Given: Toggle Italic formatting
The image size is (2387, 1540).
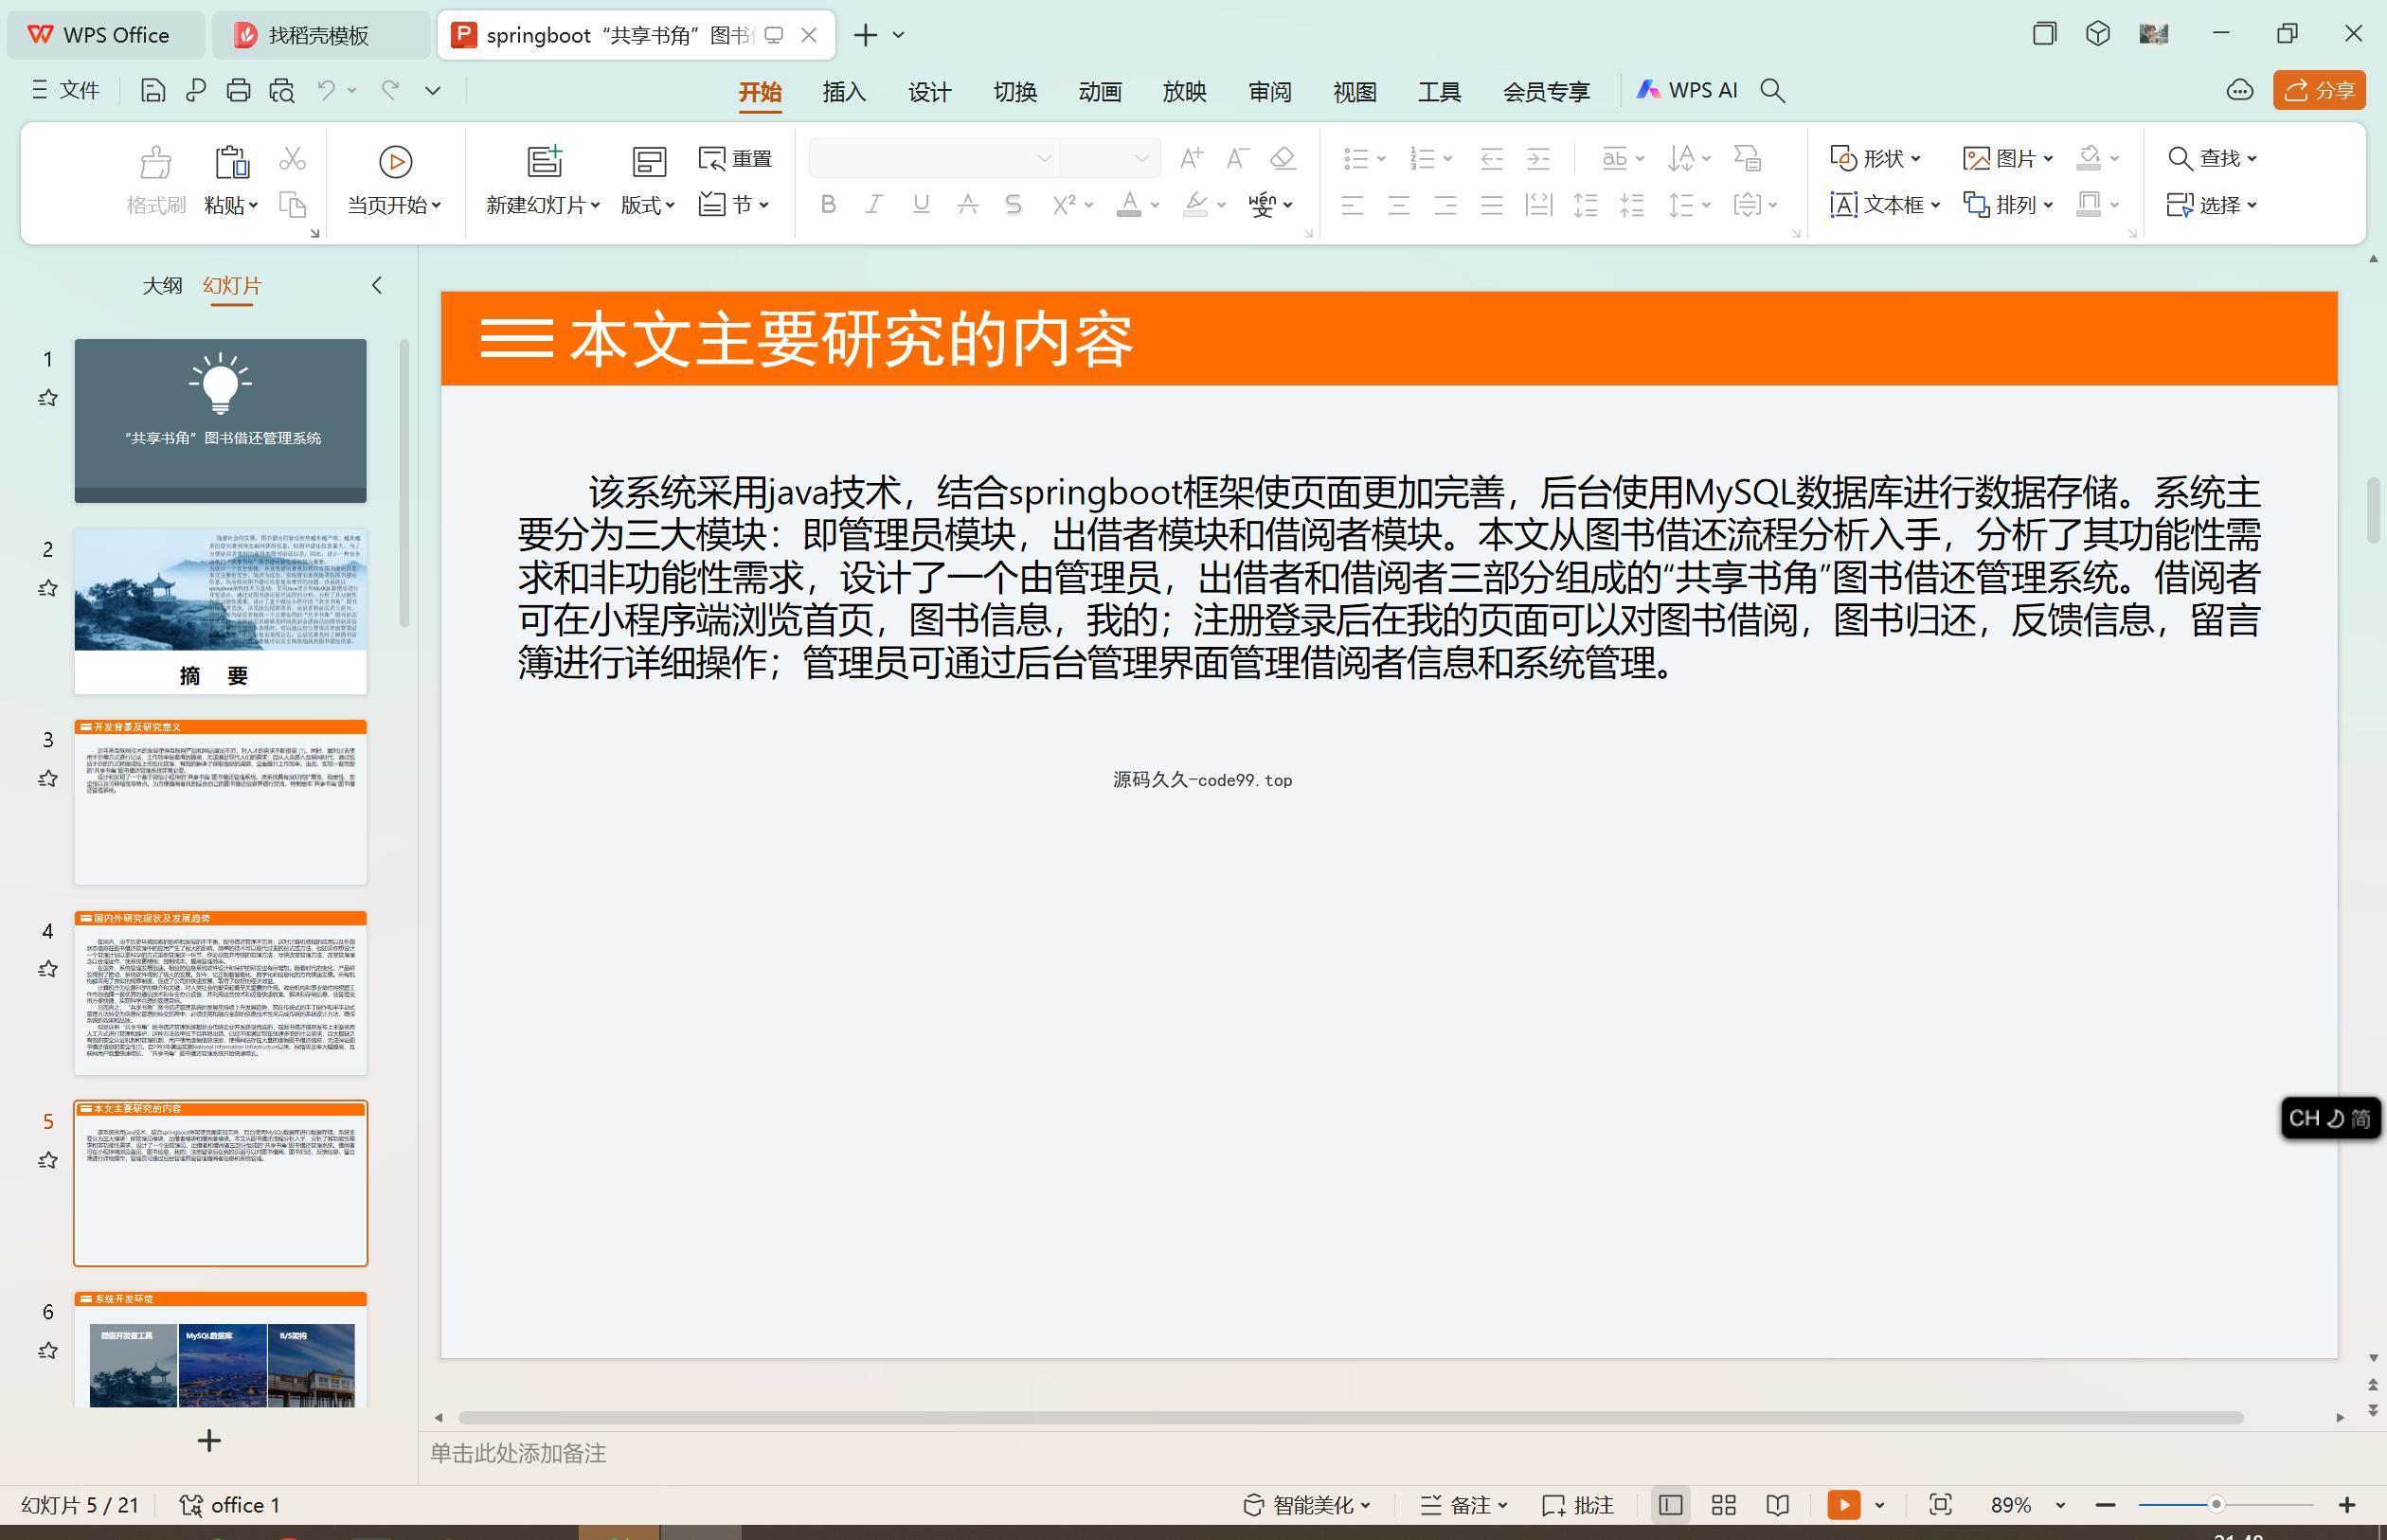Looking at the screenshot, I should pyautogui.click(x=874, y=205).
